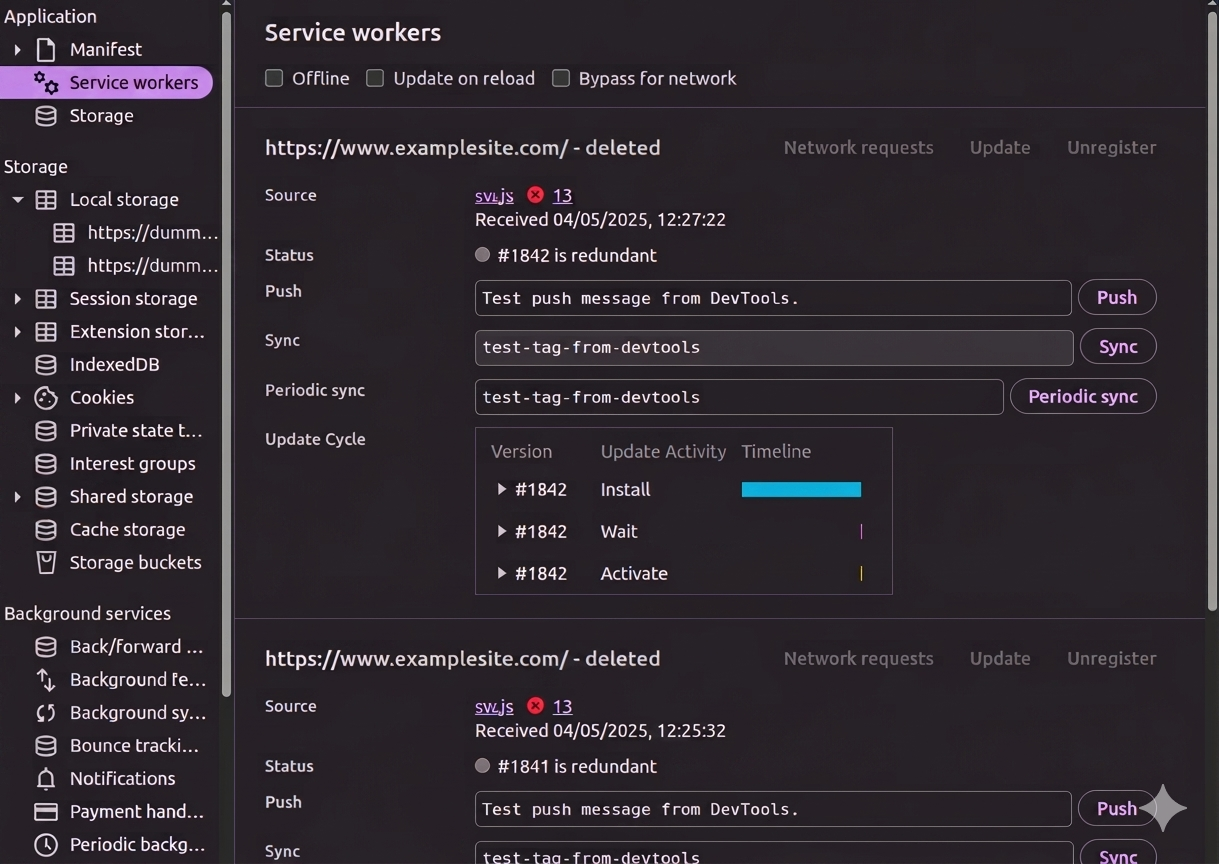
Task: Click the Local storage table icon
Action: [46, 199]
